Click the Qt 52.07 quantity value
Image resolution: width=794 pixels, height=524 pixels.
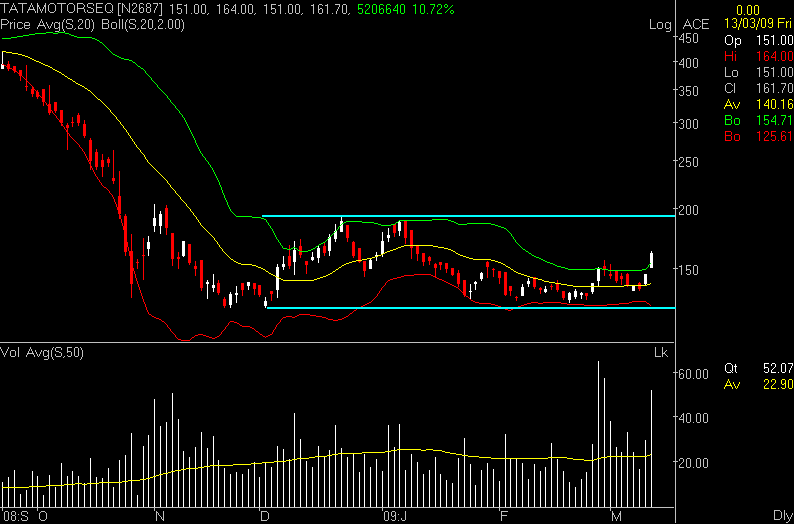759,369
